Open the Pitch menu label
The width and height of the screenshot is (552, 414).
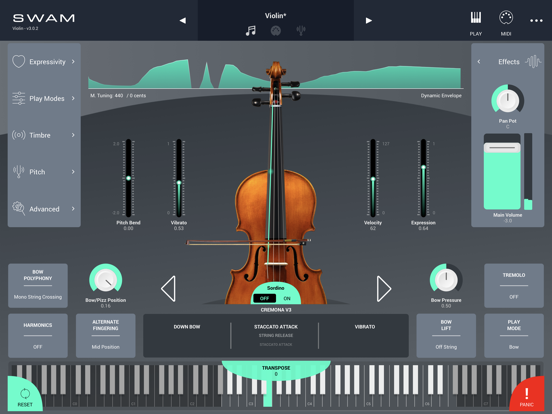tap(37, 172)
